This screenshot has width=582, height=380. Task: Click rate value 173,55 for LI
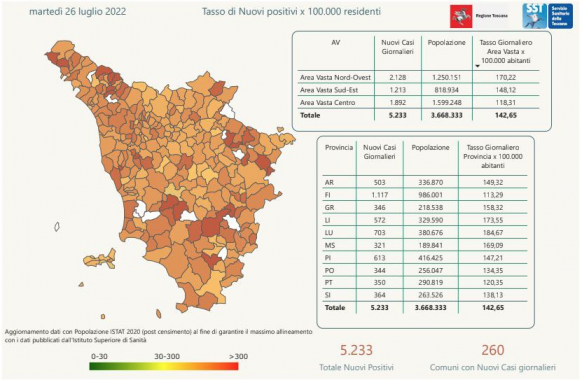(x=493, y=220)
